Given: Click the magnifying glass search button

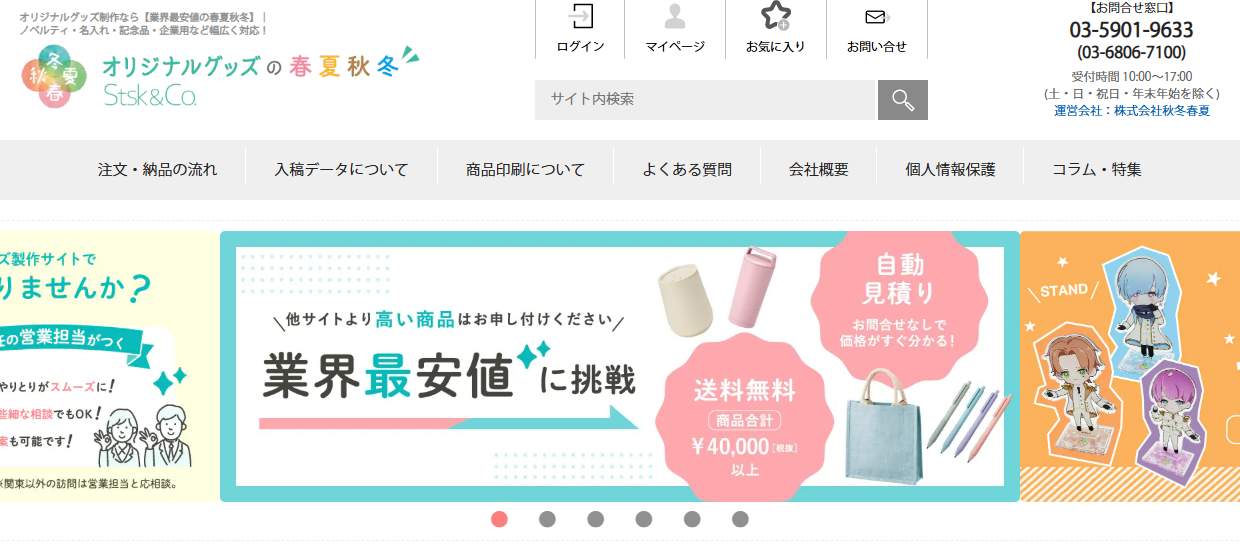Looking at the screenshot, I should click(x=903, y=100).
